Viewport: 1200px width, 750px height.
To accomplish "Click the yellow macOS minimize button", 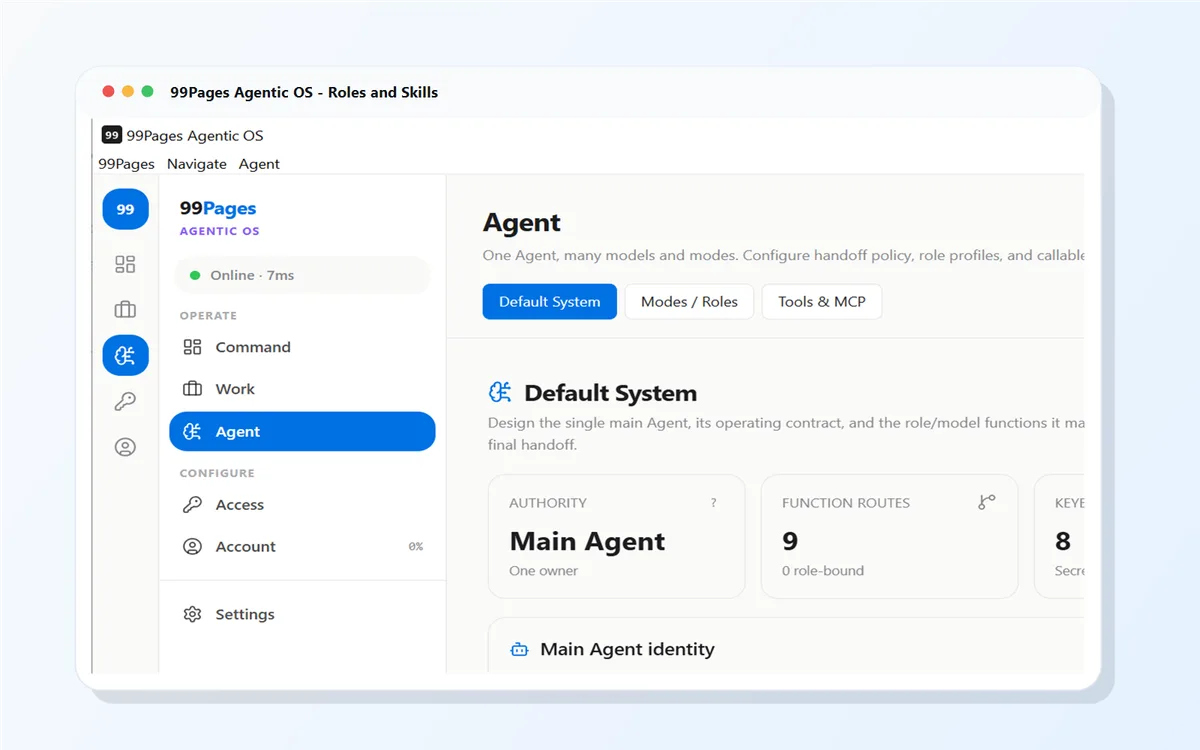I will 128,91.
